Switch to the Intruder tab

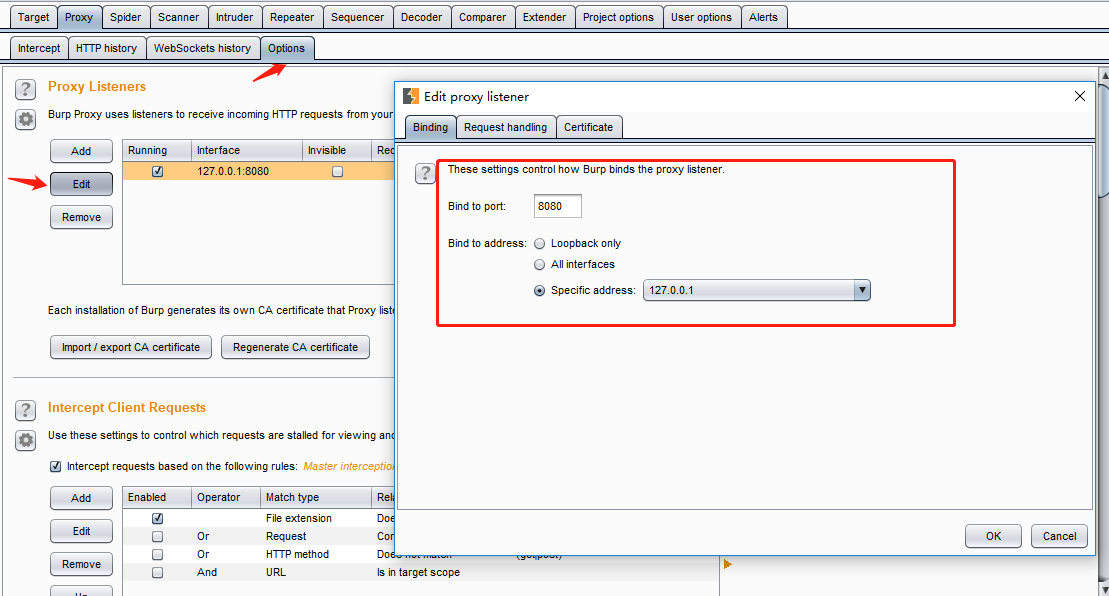click(x=234, y=17)
